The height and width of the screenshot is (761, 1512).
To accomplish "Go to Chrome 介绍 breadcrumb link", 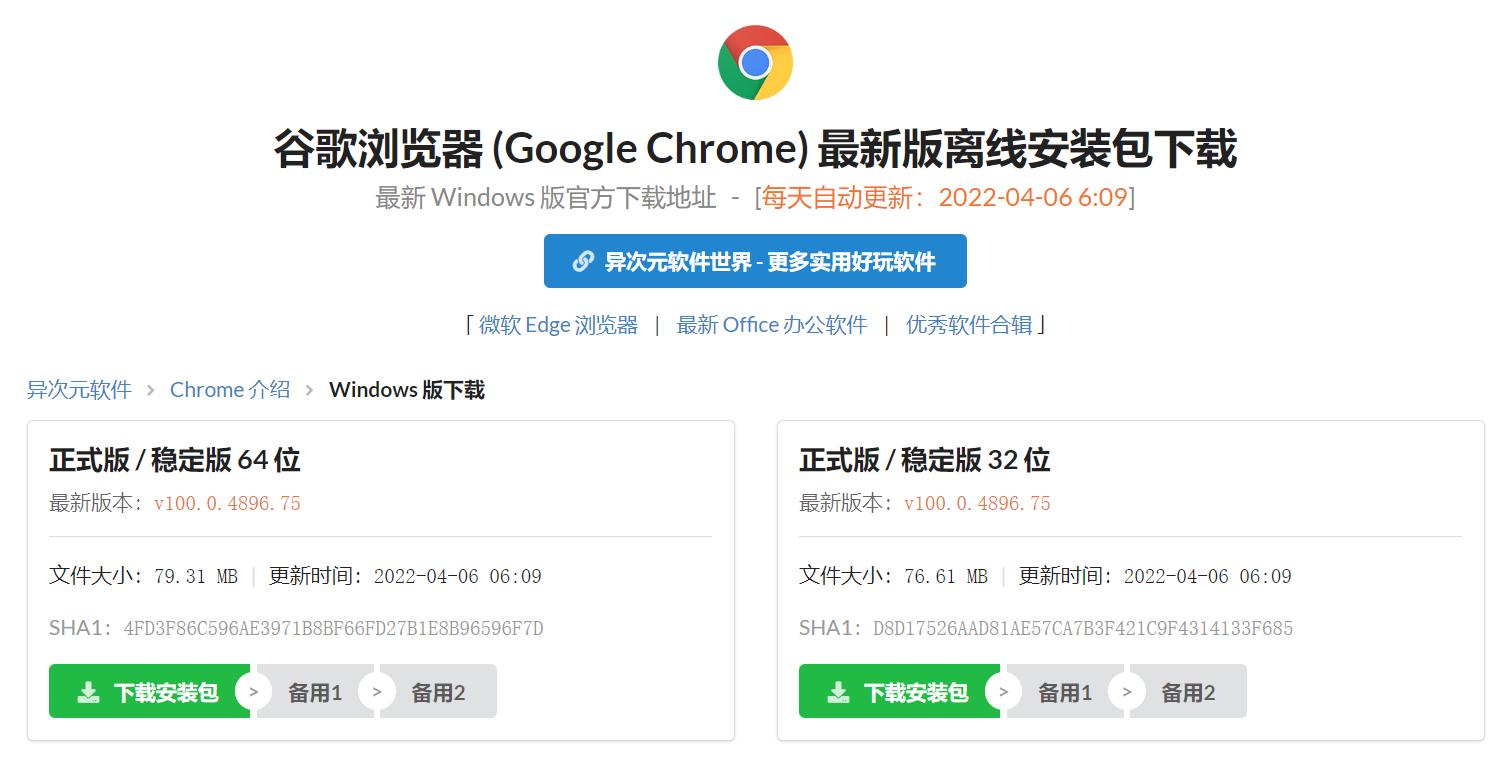I will (230, 390).
